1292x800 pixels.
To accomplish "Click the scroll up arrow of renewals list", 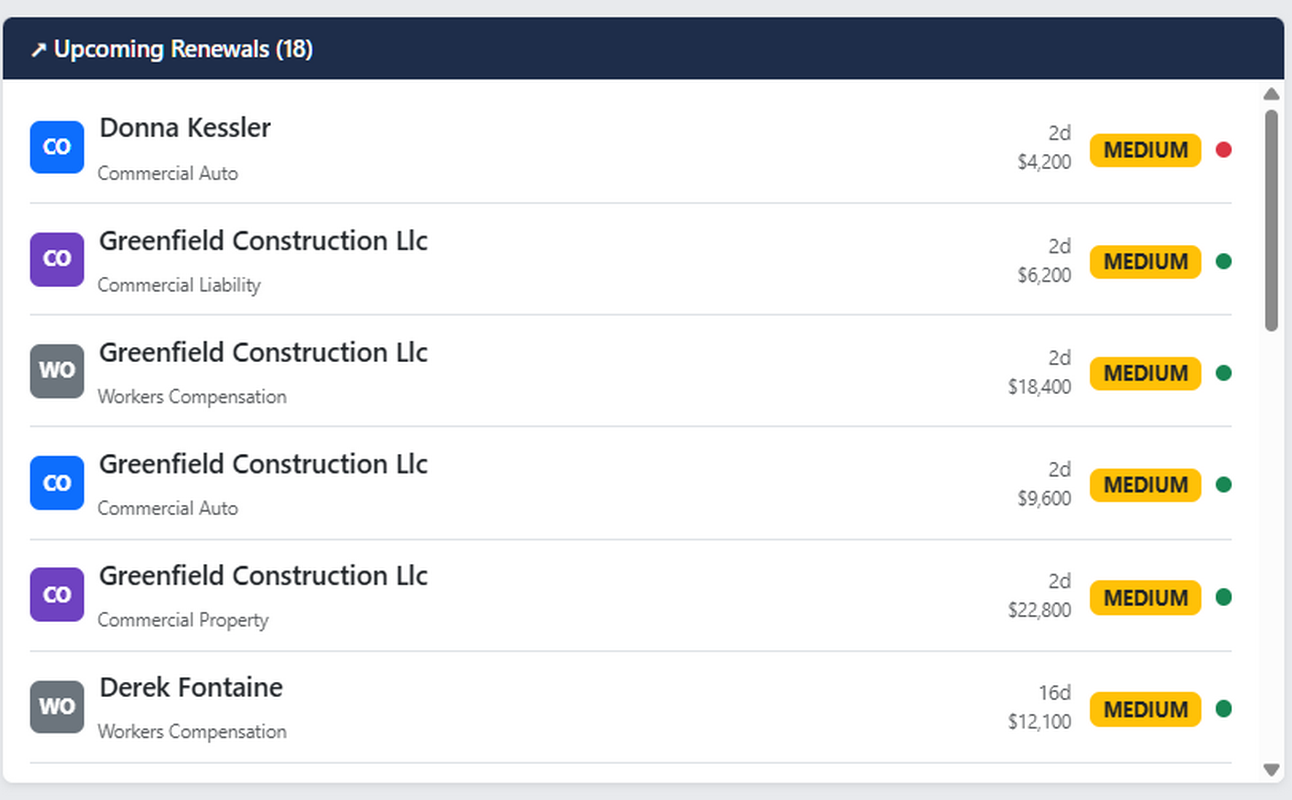I will [x=1271, y=94].
